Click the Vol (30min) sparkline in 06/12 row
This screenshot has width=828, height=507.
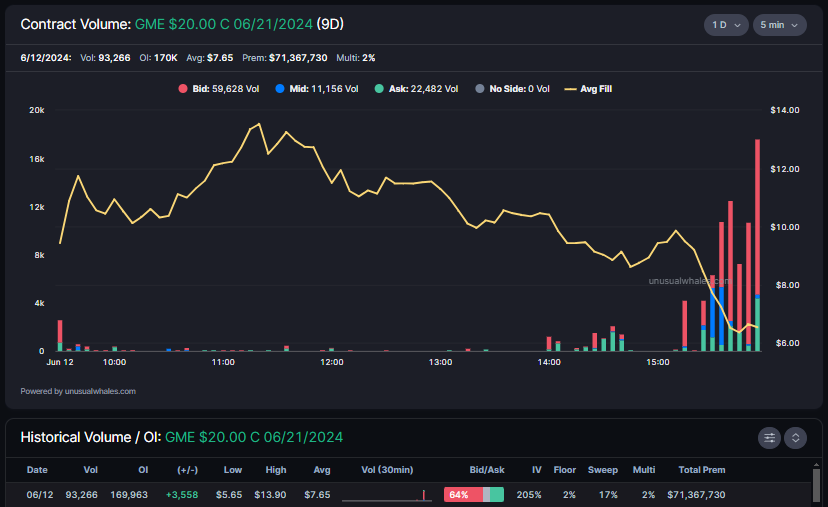pos(387,495)
